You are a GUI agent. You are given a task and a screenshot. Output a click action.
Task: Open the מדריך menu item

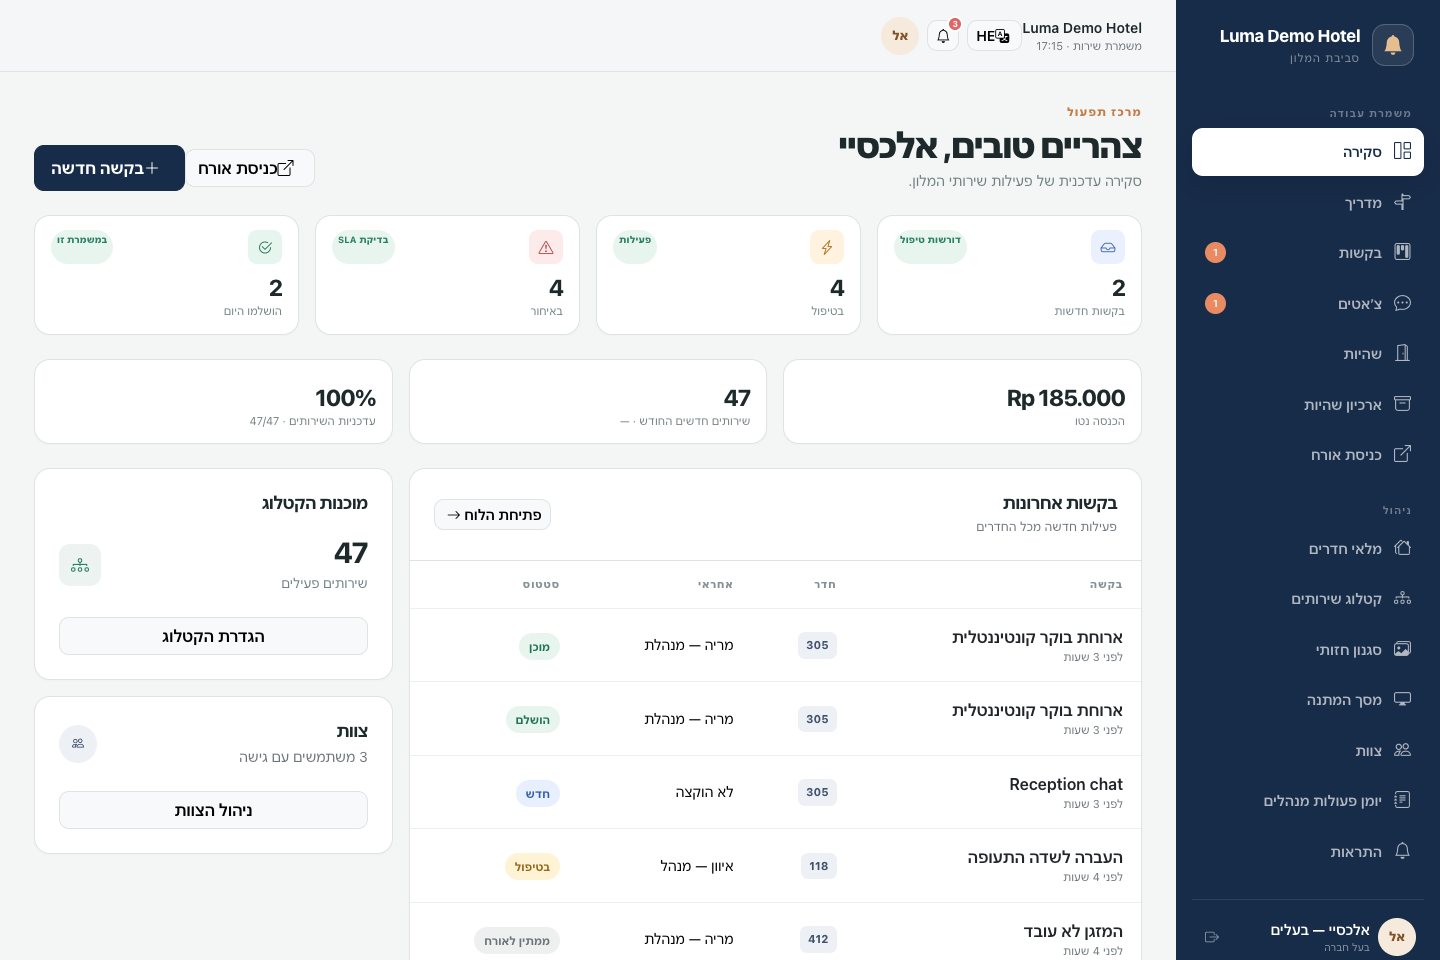click(x=1308, y=202)
